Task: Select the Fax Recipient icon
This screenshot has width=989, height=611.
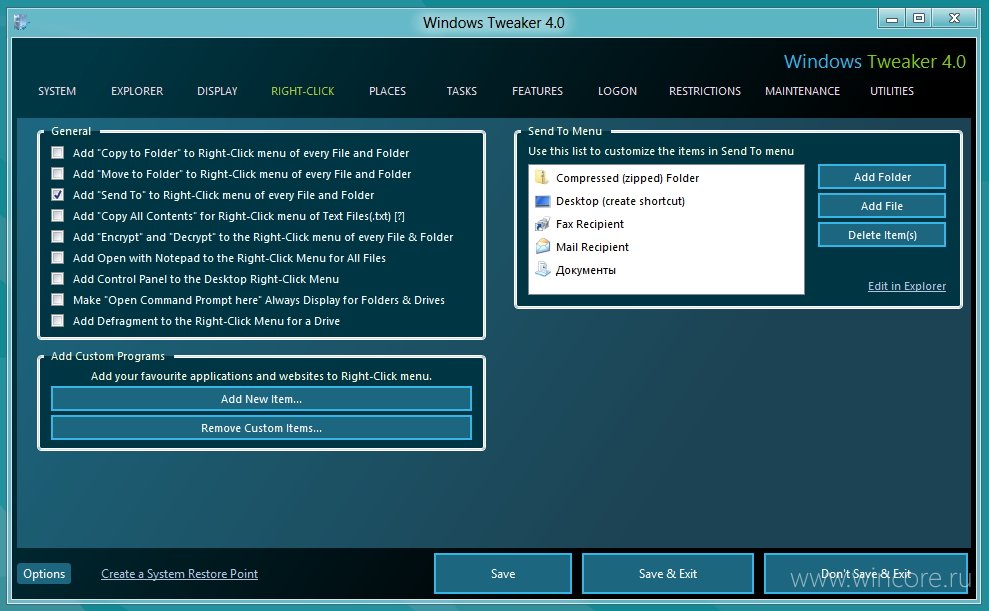Action: click(542, 224)
